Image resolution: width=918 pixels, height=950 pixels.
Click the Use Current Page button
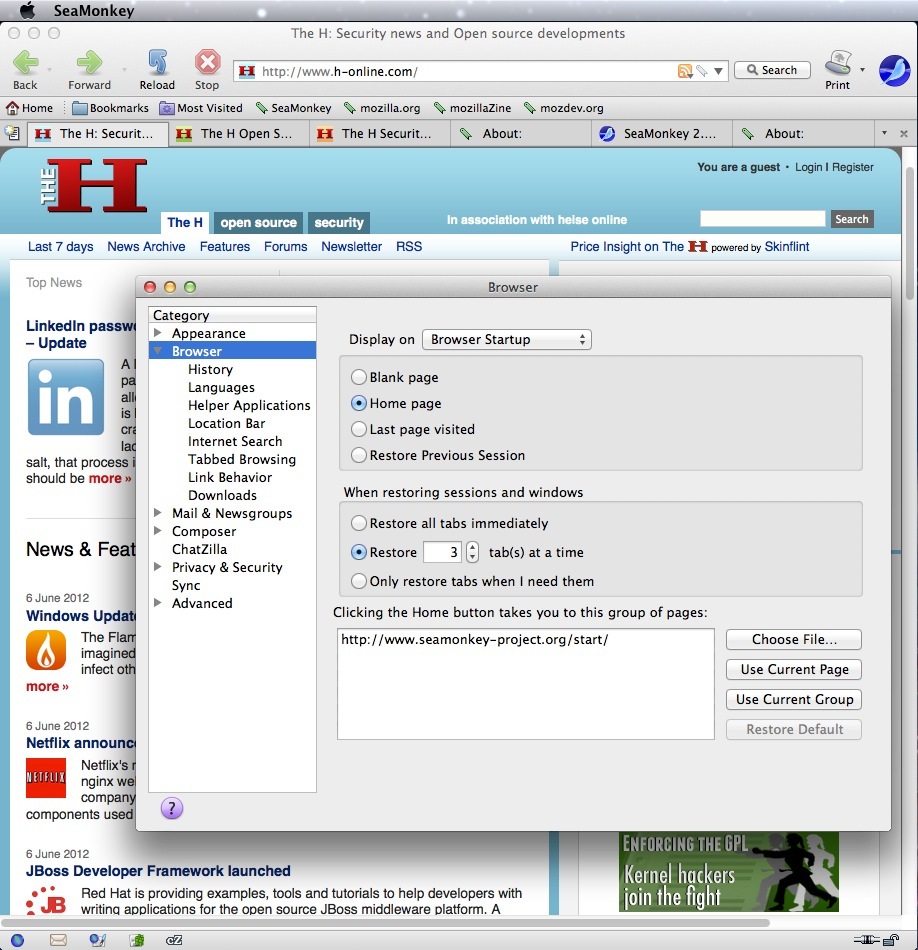pos(794,670)
